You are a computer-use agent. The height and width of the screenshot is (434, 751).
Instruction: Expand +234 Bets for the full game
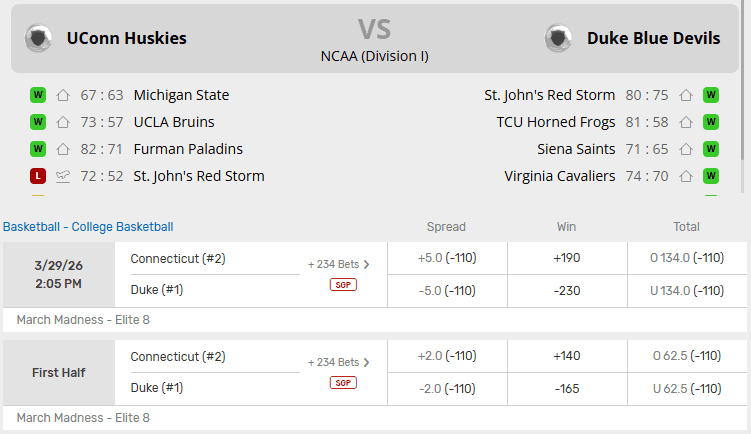point(339,265)
